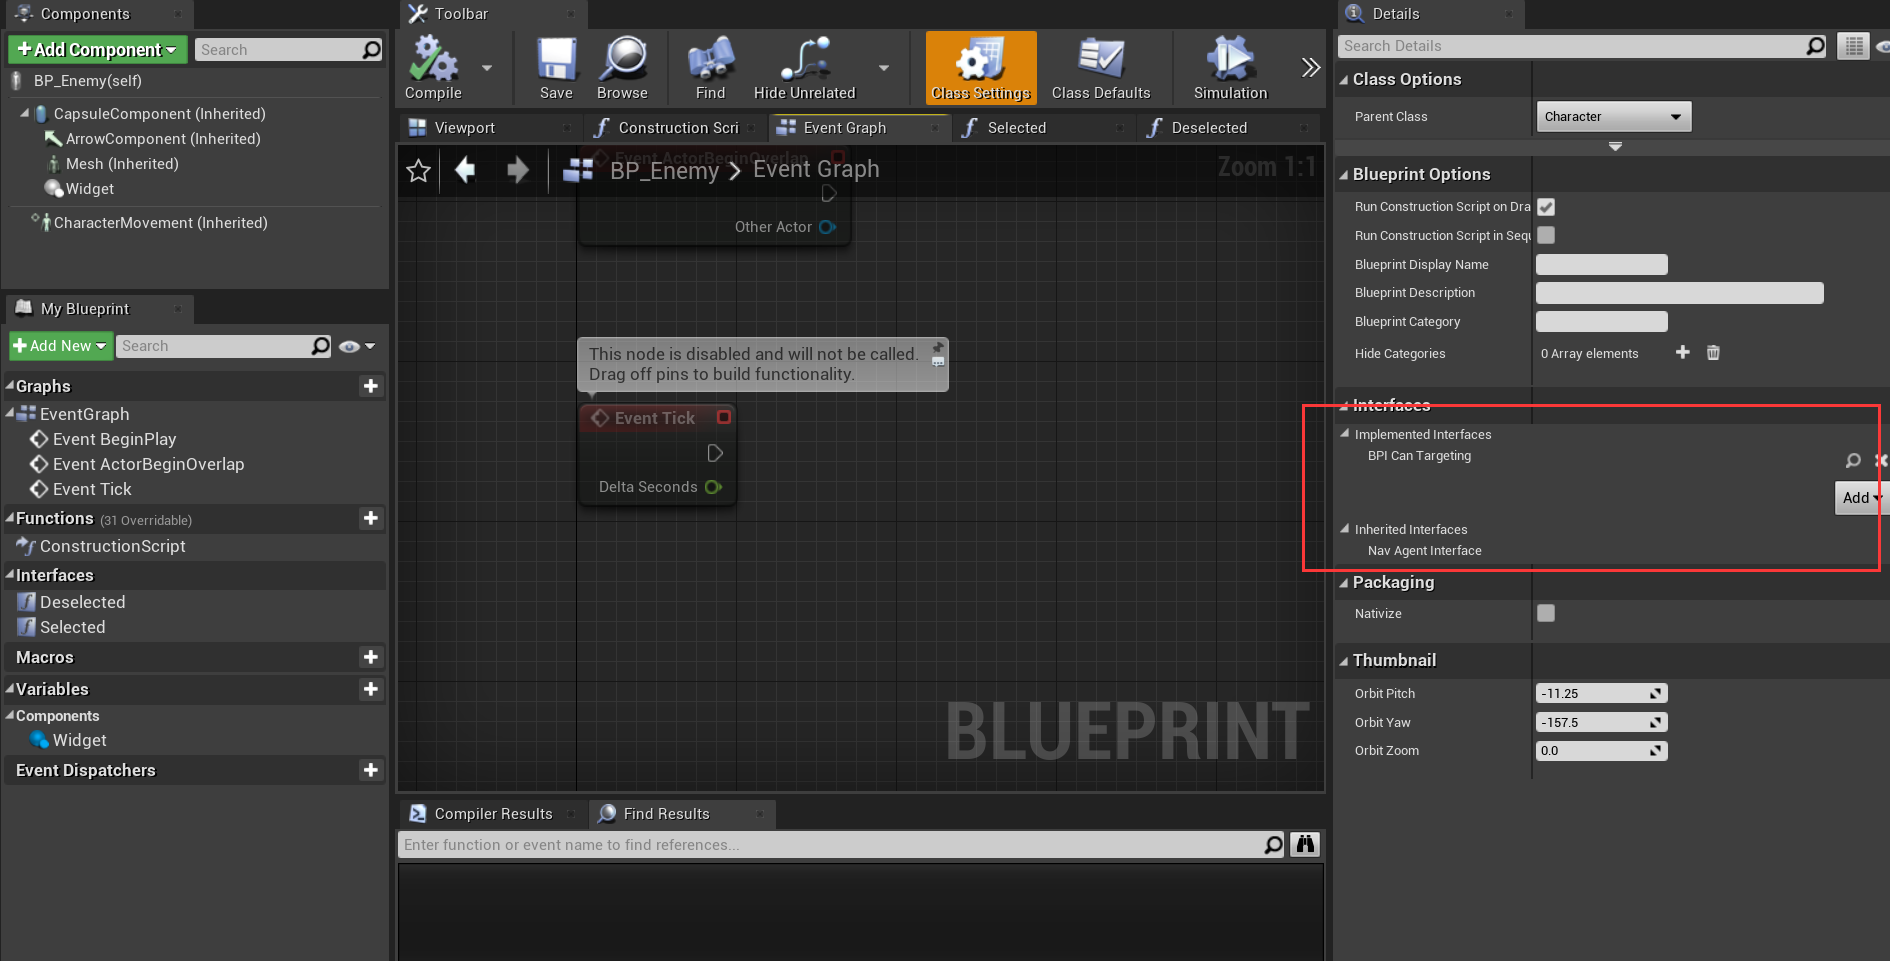The image size is (1890, 961).
Task: Open Hide Unrelated options dropdown arrow
Action: pos(884,68)
